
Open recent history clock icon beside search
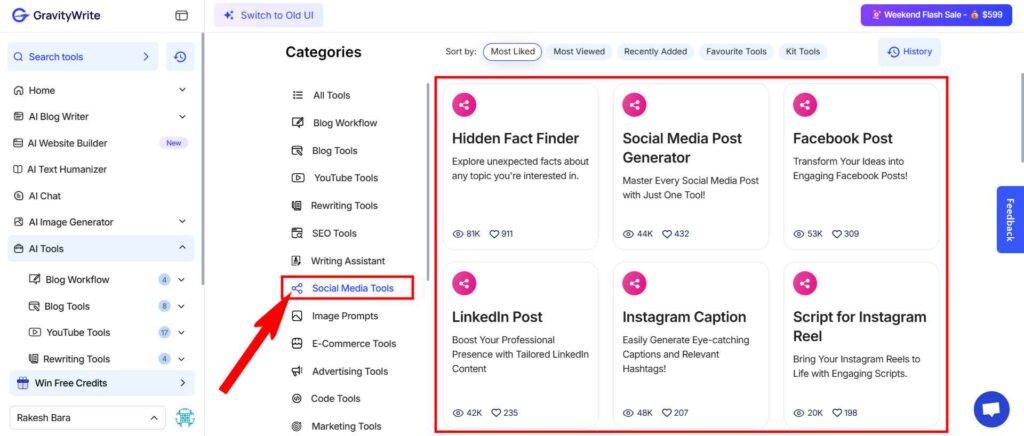coord(180,57)
